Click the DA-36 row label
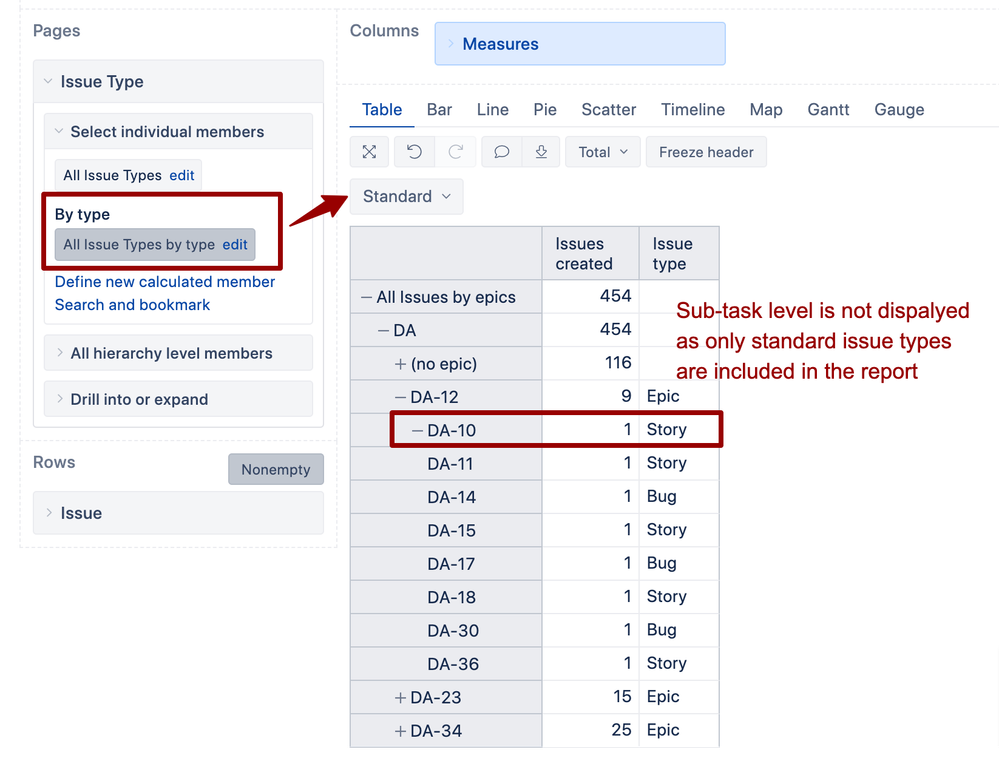Viewport: 999px width, 778px height. click(x=453, y=664)
